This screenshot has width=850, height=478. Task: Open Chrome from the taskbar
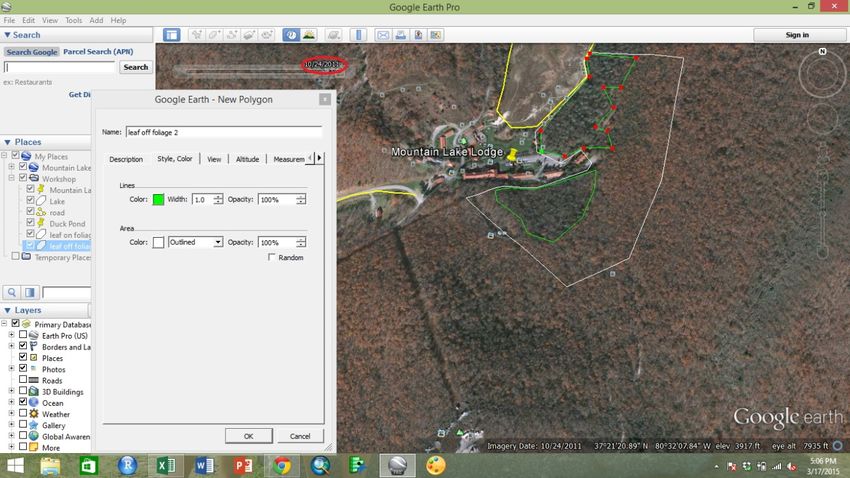point(281,466)
